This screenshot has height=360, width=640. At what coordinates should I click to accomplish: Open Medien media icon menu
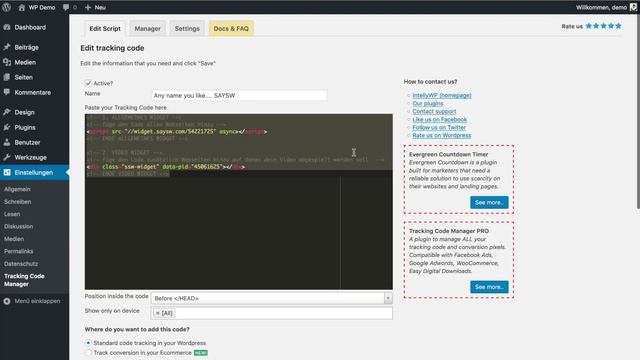point(7,62)
